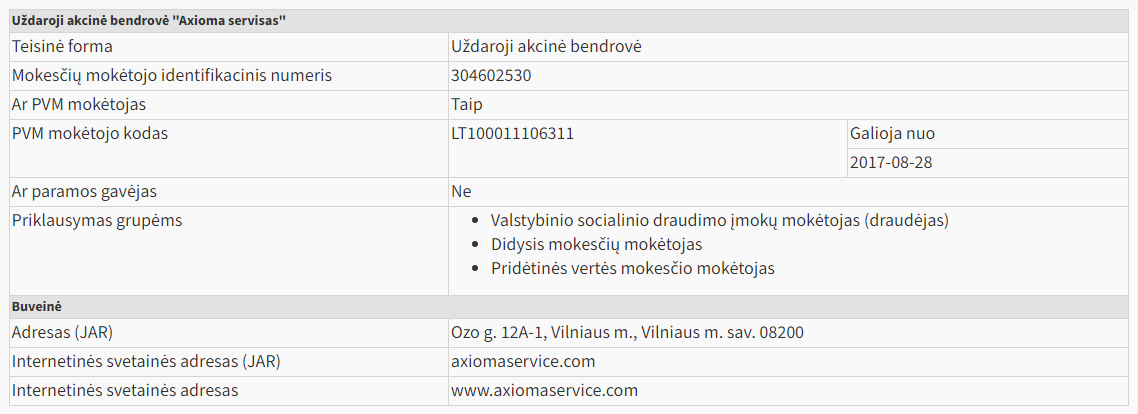This screenshot has width=1138, height=414.
Task: Click the date 2017-08-28
Action: click(x=891, y=162)
